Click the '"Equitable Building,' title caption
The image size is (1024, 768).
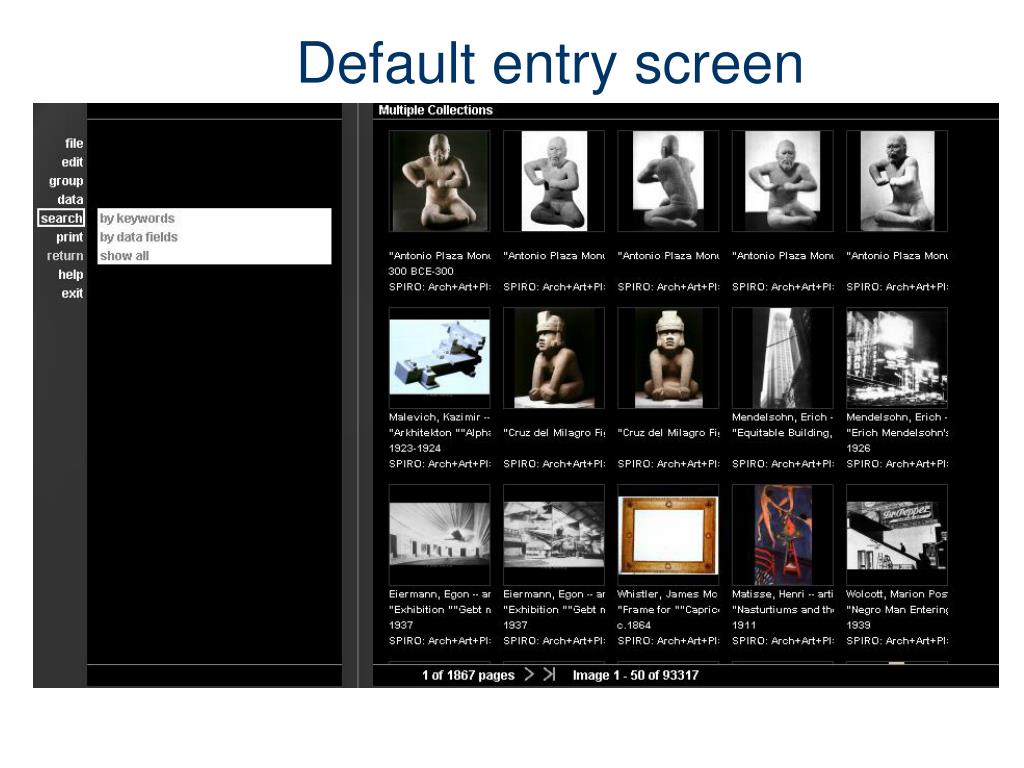[x=782, y=432]
